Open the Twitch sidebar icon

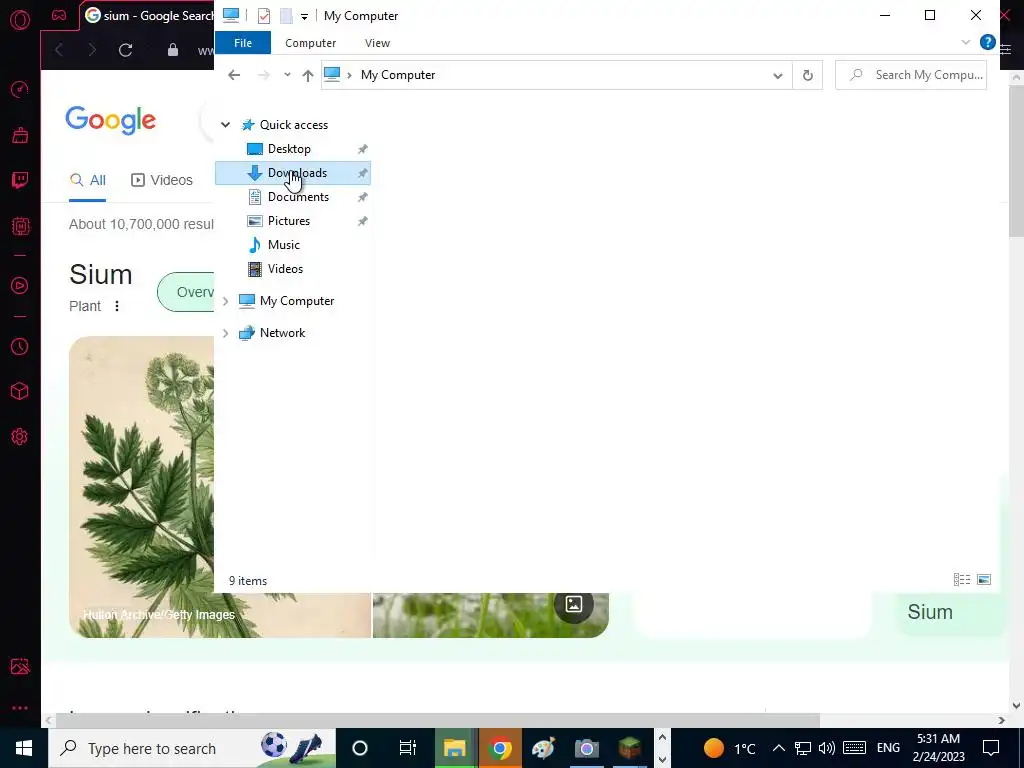click(20, 180)
